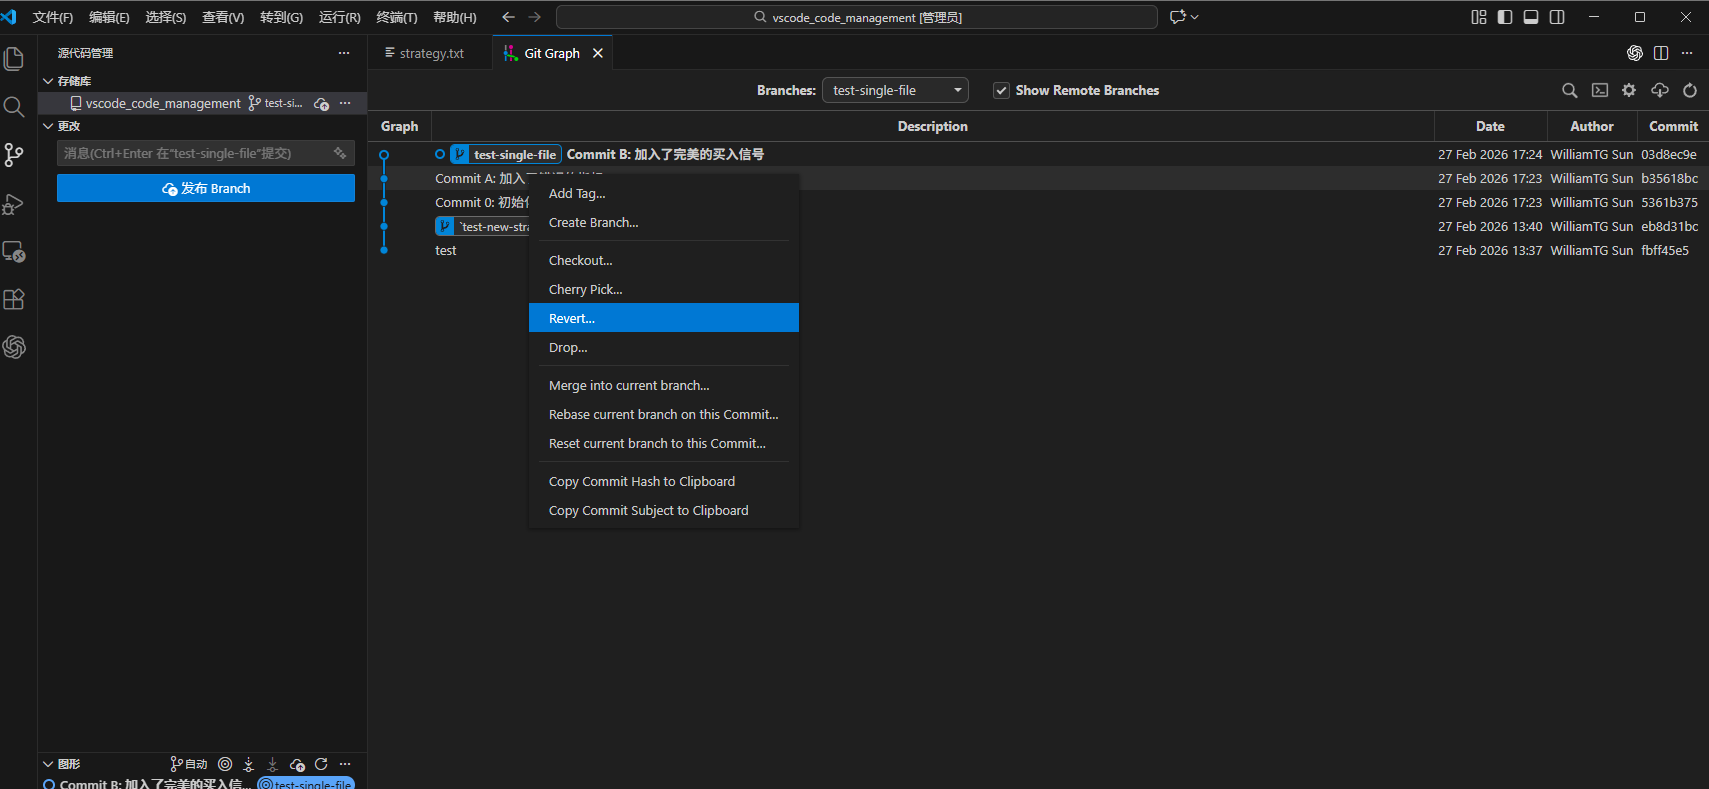Open the chat dropdown arrow in title bar
The image size is (1709, 789).
click(1195, 17)
